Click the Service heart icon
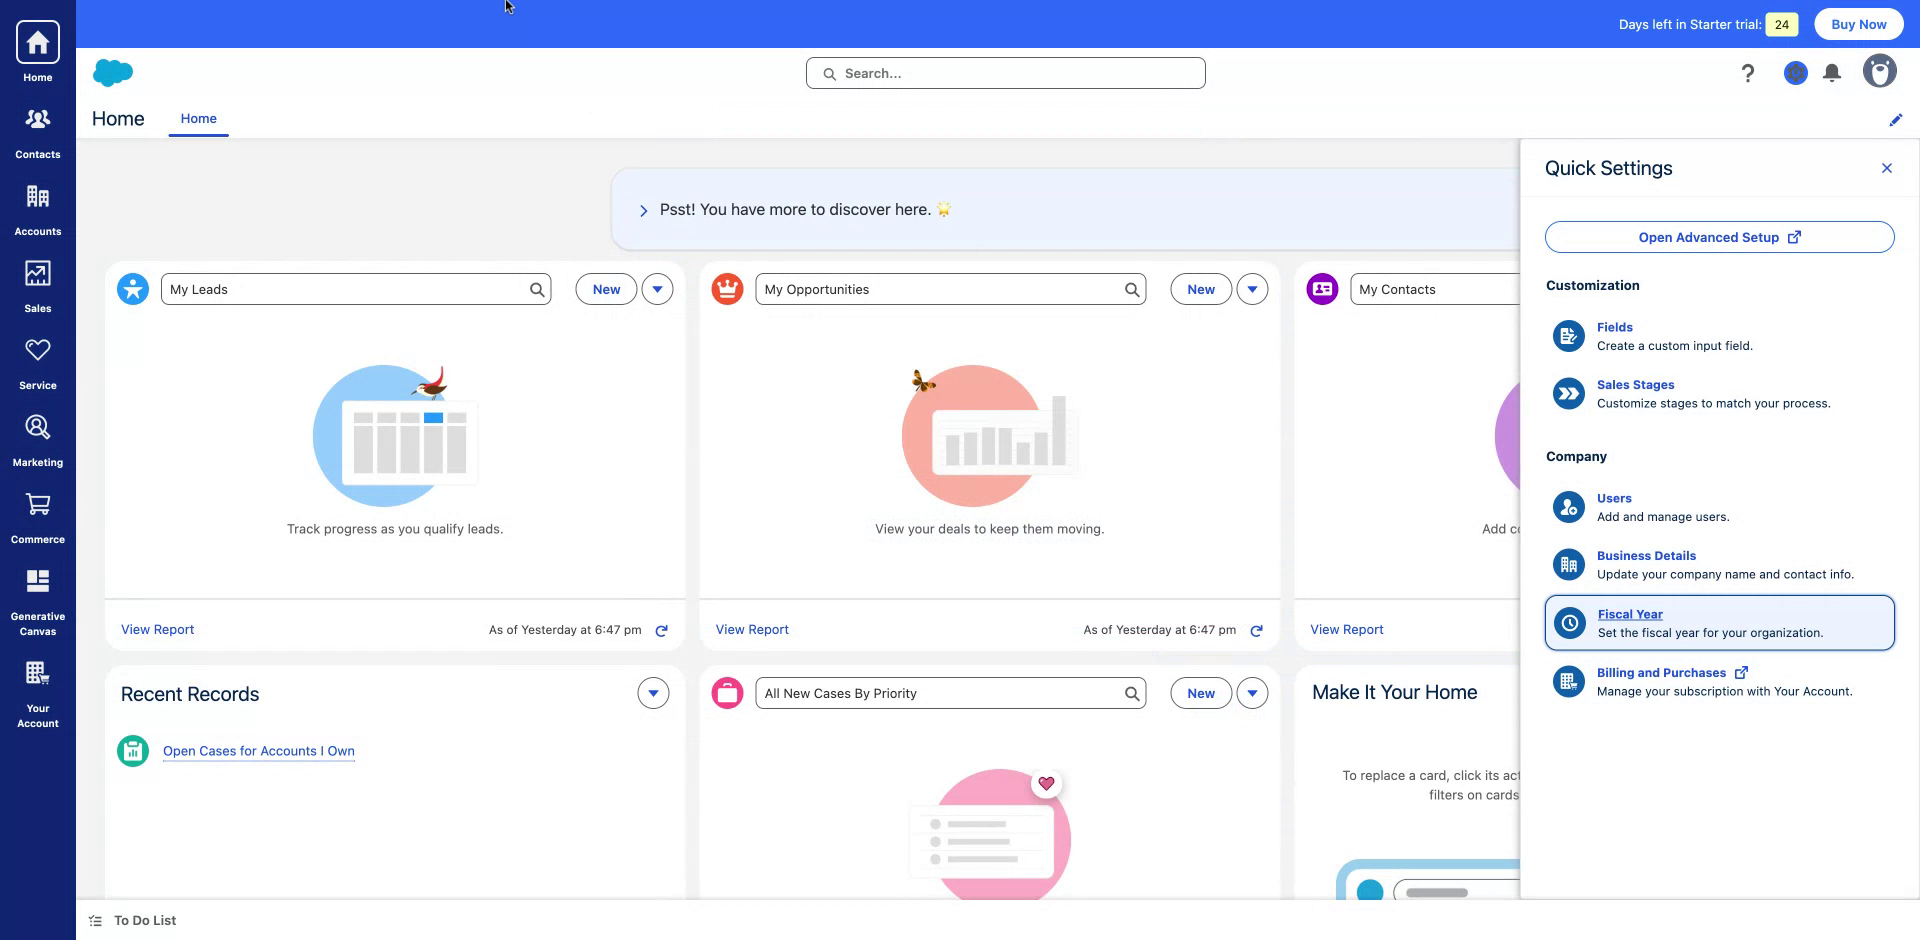This screenshot has width=1920, height=940. tap(37, 360)
